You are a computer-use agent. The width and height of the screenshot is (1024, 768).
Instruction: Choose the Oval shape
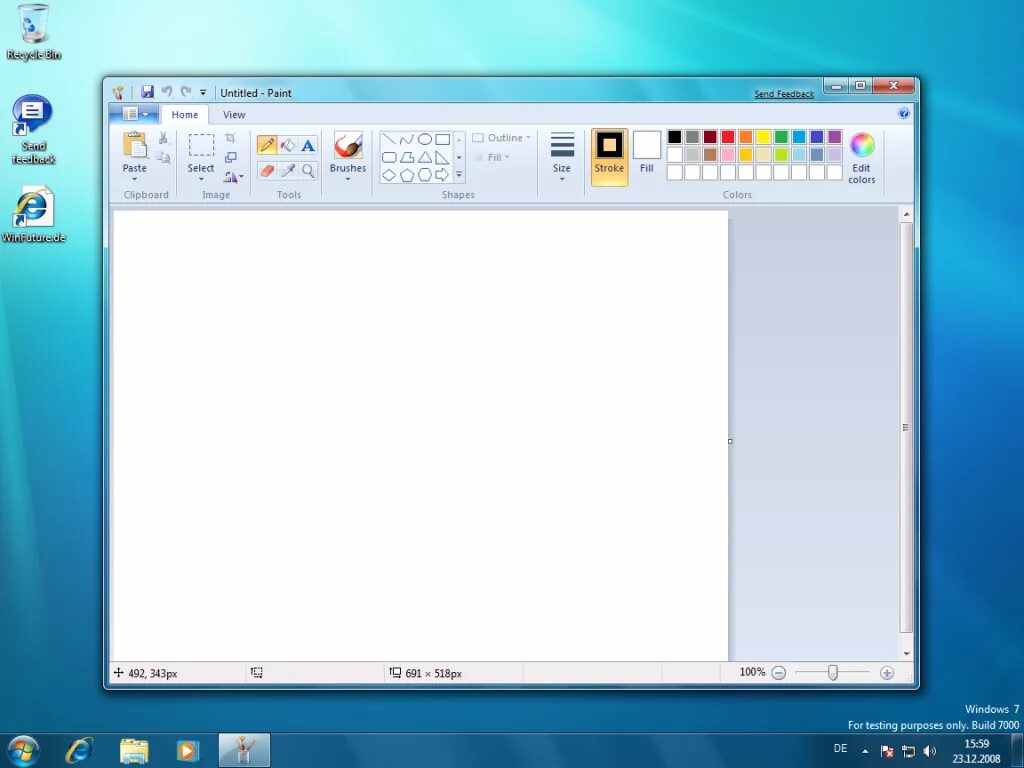click(424, 138)
